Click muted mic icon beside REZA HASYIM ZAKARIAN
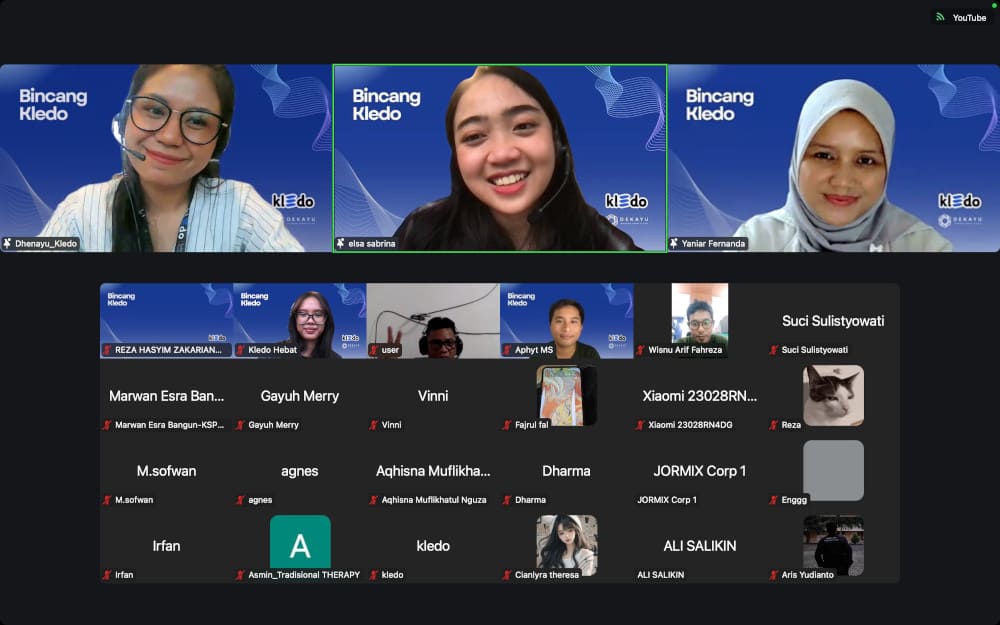This screenshot has width=1000, height=625. click(x=107, y=349)
